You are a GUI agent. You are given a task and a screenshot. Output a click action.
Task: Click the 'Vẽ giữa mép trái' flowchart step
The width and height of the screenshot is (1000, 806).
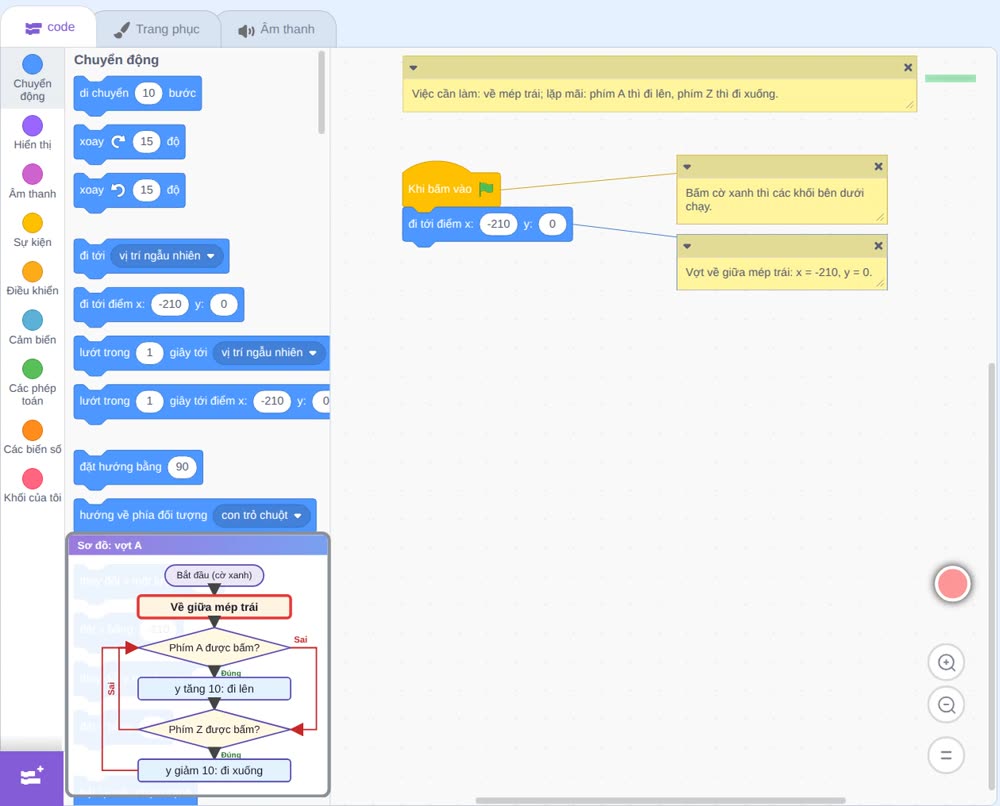[214, 607]
